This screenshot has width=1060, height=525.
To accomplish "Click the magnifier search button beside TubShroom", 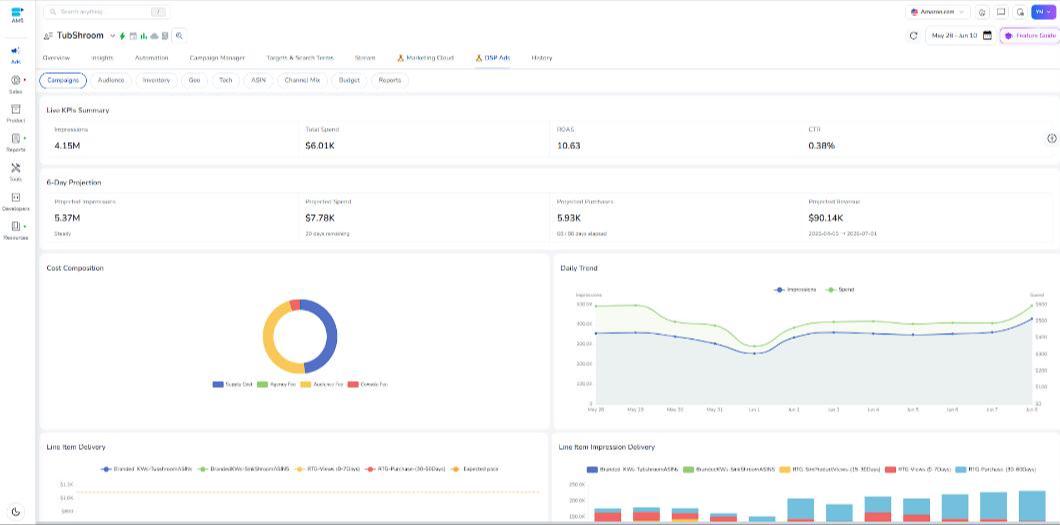I will (180, 36).
